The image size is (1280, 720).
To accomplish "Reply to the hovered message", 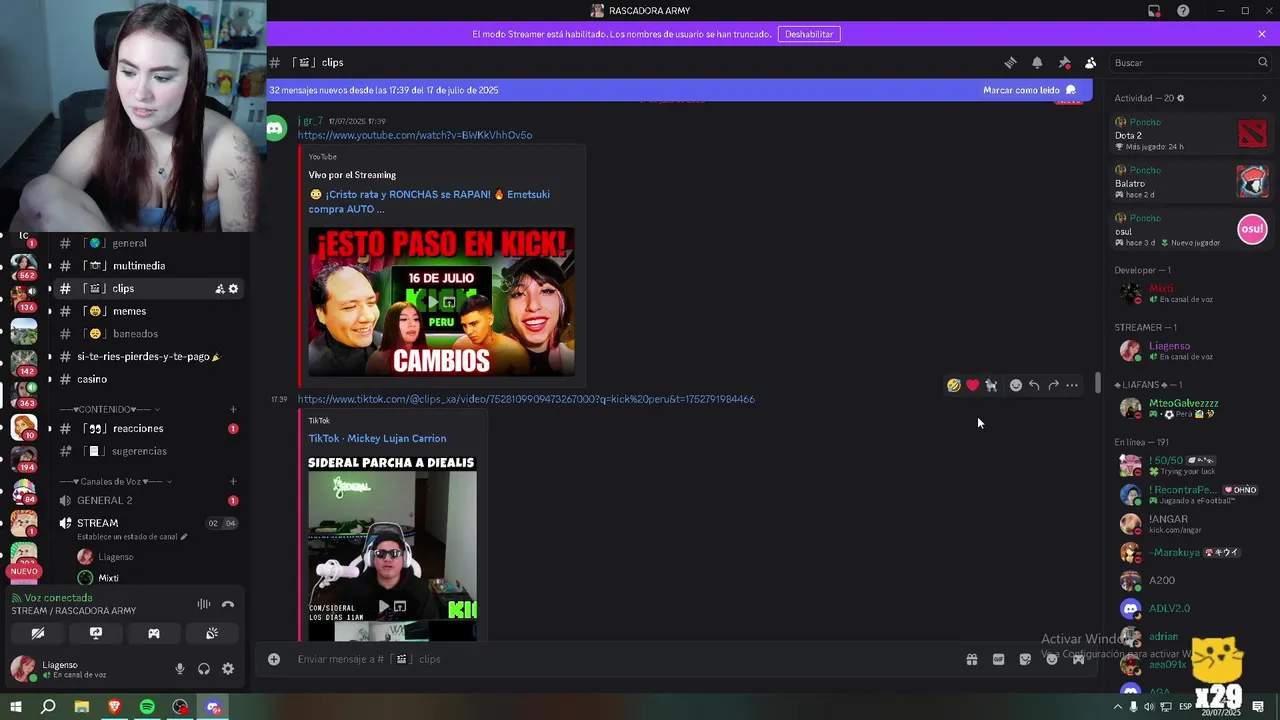I will [1034, 385].
